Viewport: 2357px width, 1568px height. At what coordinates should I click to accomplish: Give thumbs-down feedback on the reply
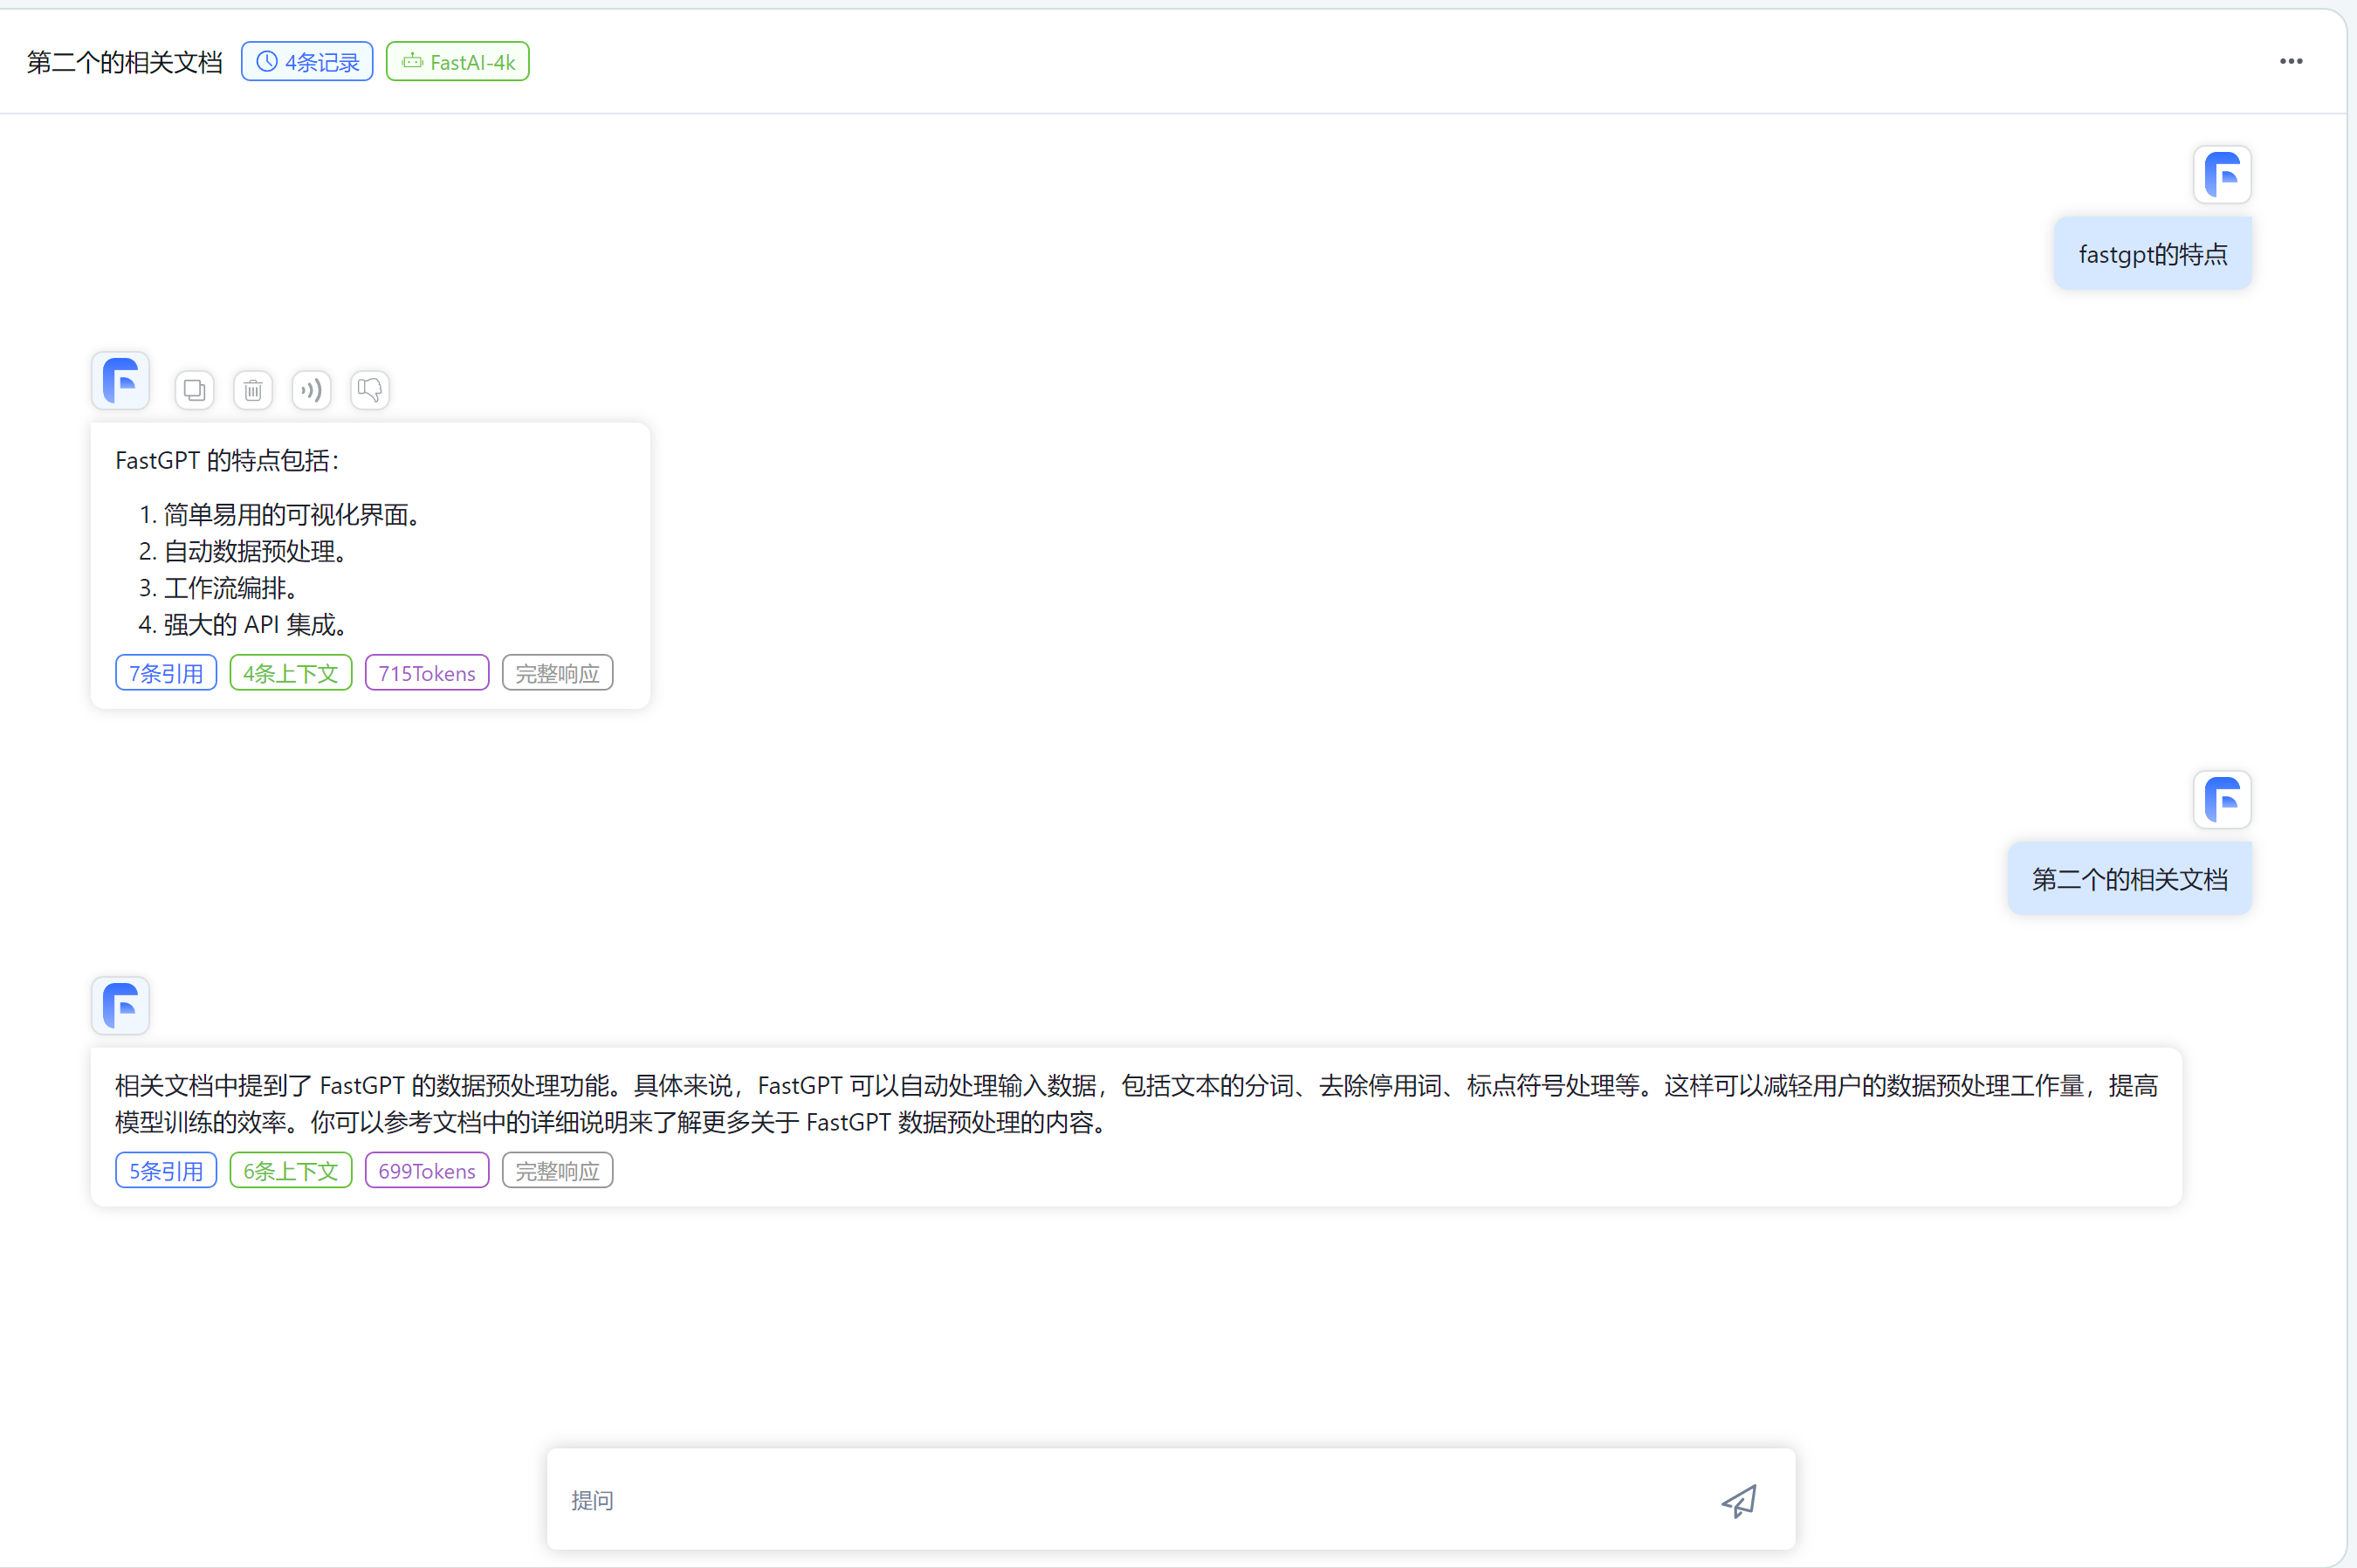pos(369,390)
